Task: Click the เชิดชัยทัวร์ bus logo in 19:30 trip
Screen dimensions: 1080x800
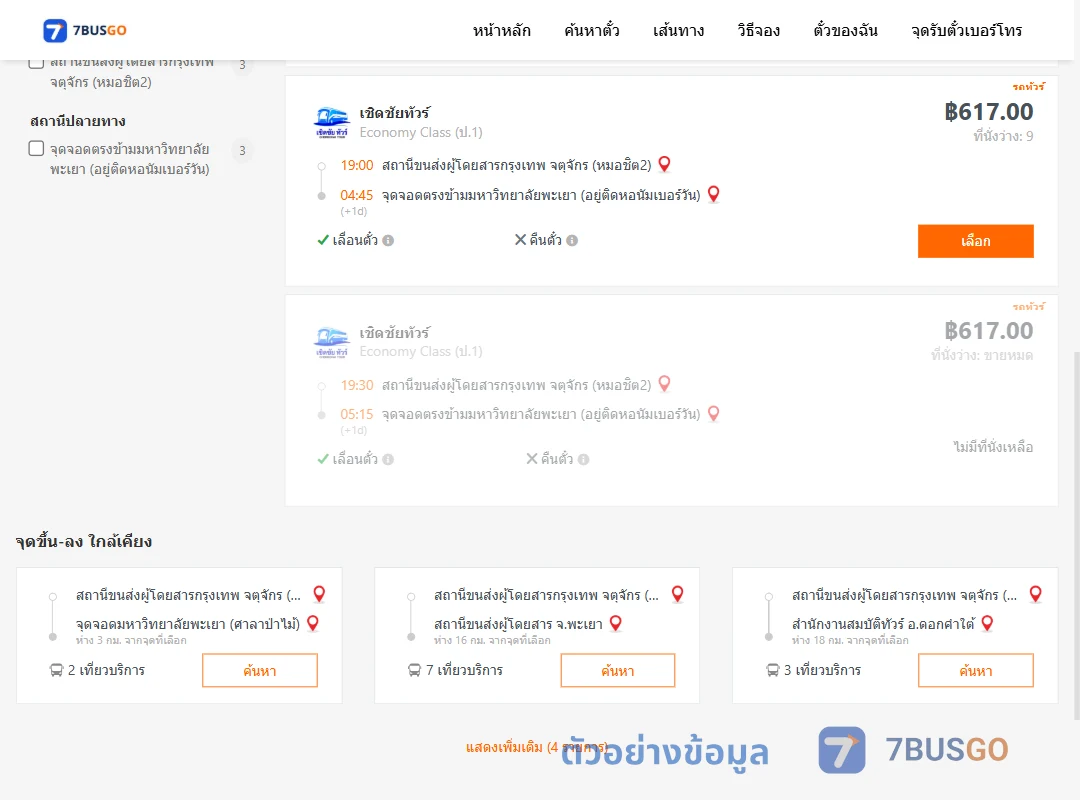Action: click(x=331, y=342)
